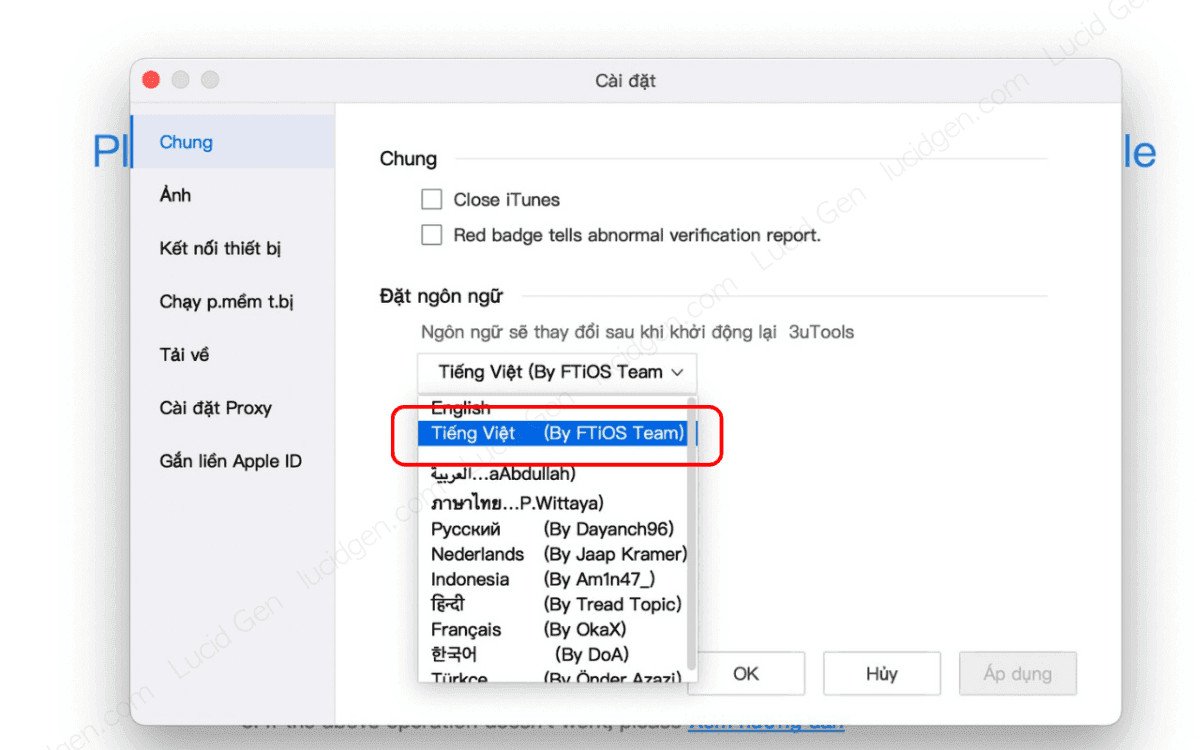Screen dimensions: 1200x750
Task: Choose the Thai language by P.Wittaya
Action: [553, 503]
